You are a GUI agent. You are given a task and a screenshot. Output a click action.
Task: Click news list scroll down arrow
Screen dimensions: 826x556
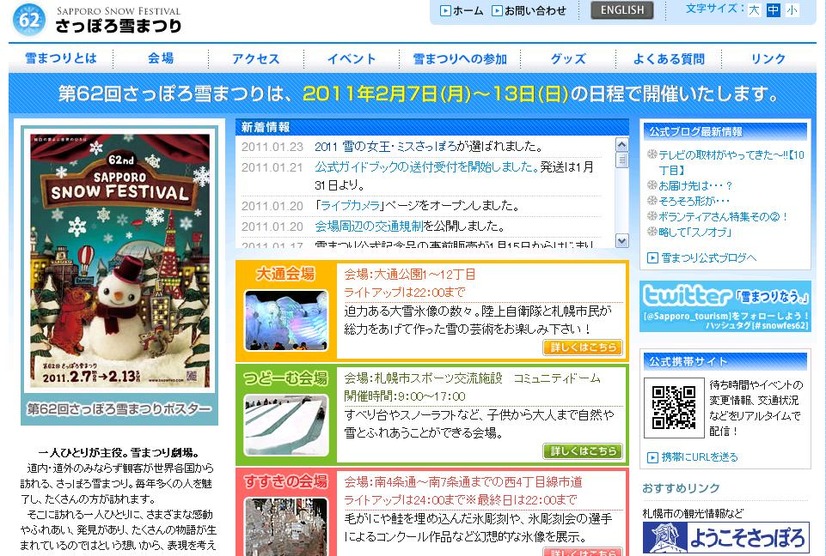point(622,241)
